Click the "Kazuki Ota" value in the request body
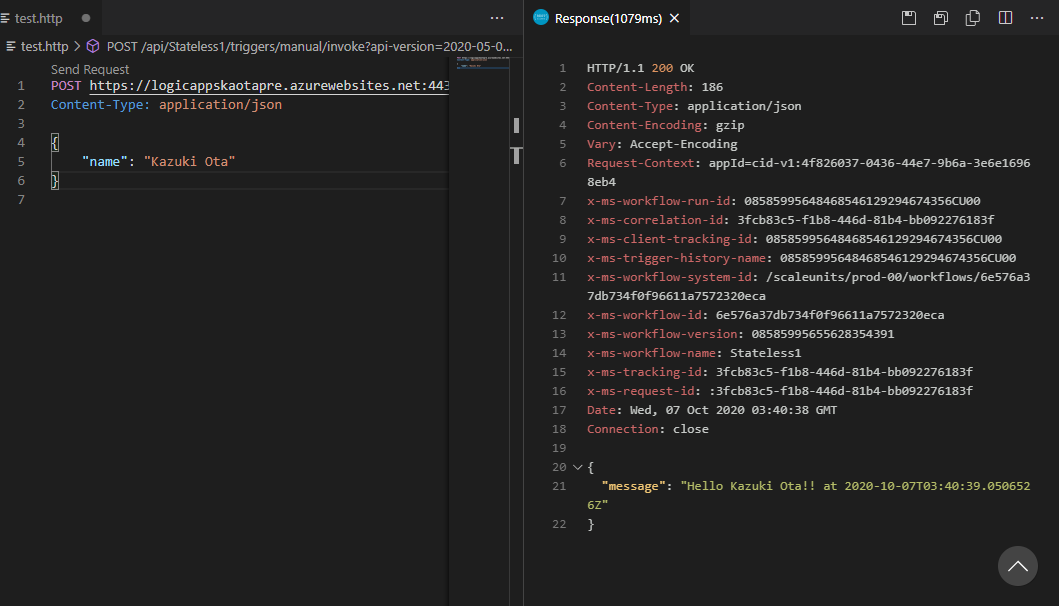 pos(189,161)
